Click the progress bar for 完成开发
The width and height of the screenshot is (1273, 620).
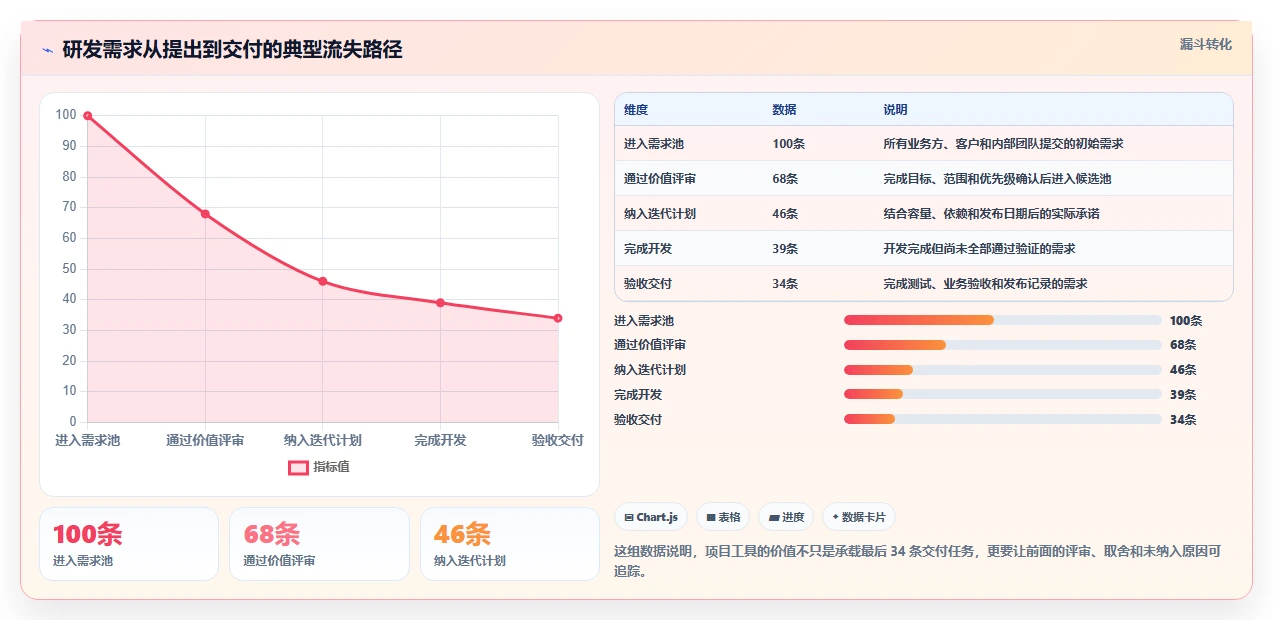pos(1003,395)
